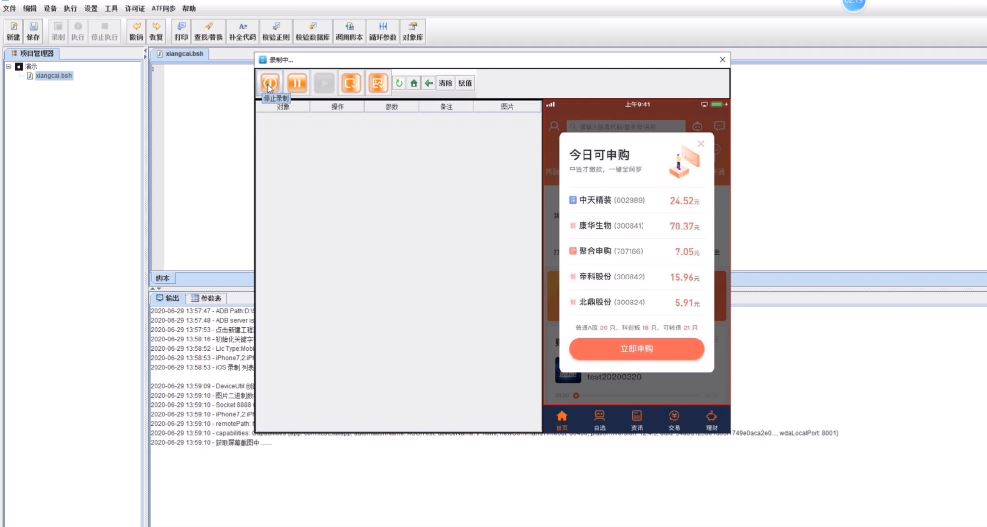This screenshot has width=987, height=527.
Task: Tap the 自选 icon in phone bottom bar
Action: 599,420
